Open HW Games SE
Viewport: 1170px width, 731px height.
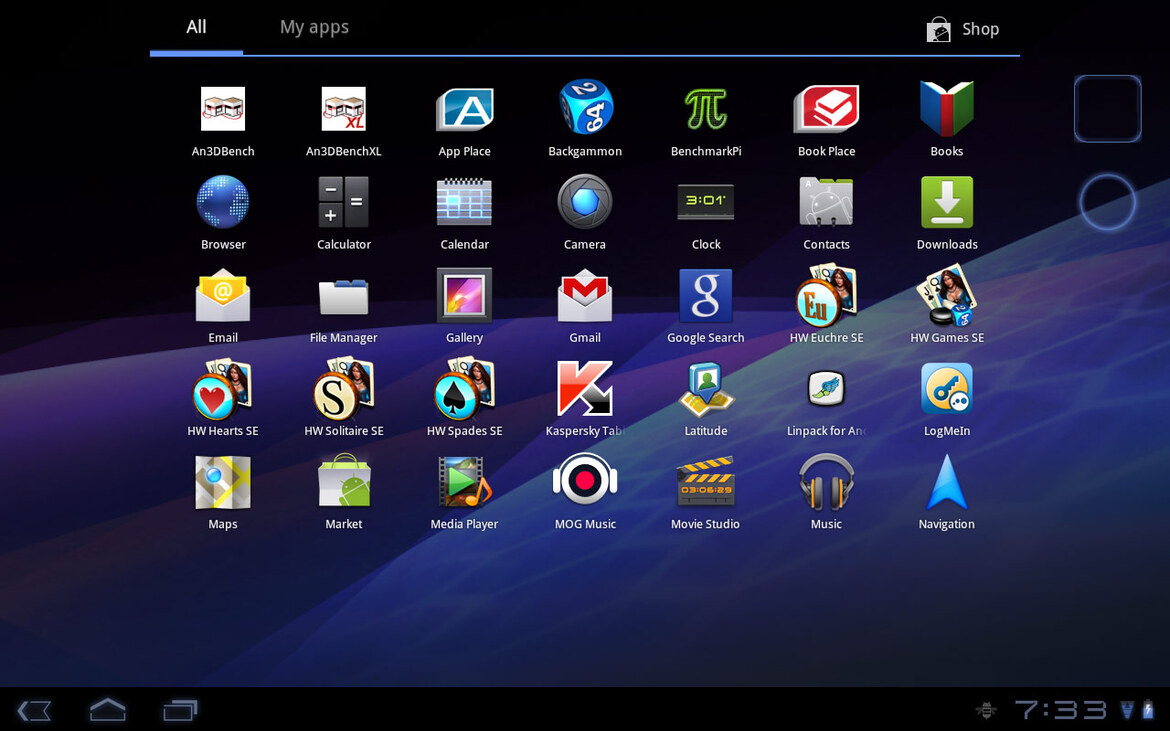click(x=947, y=295)
